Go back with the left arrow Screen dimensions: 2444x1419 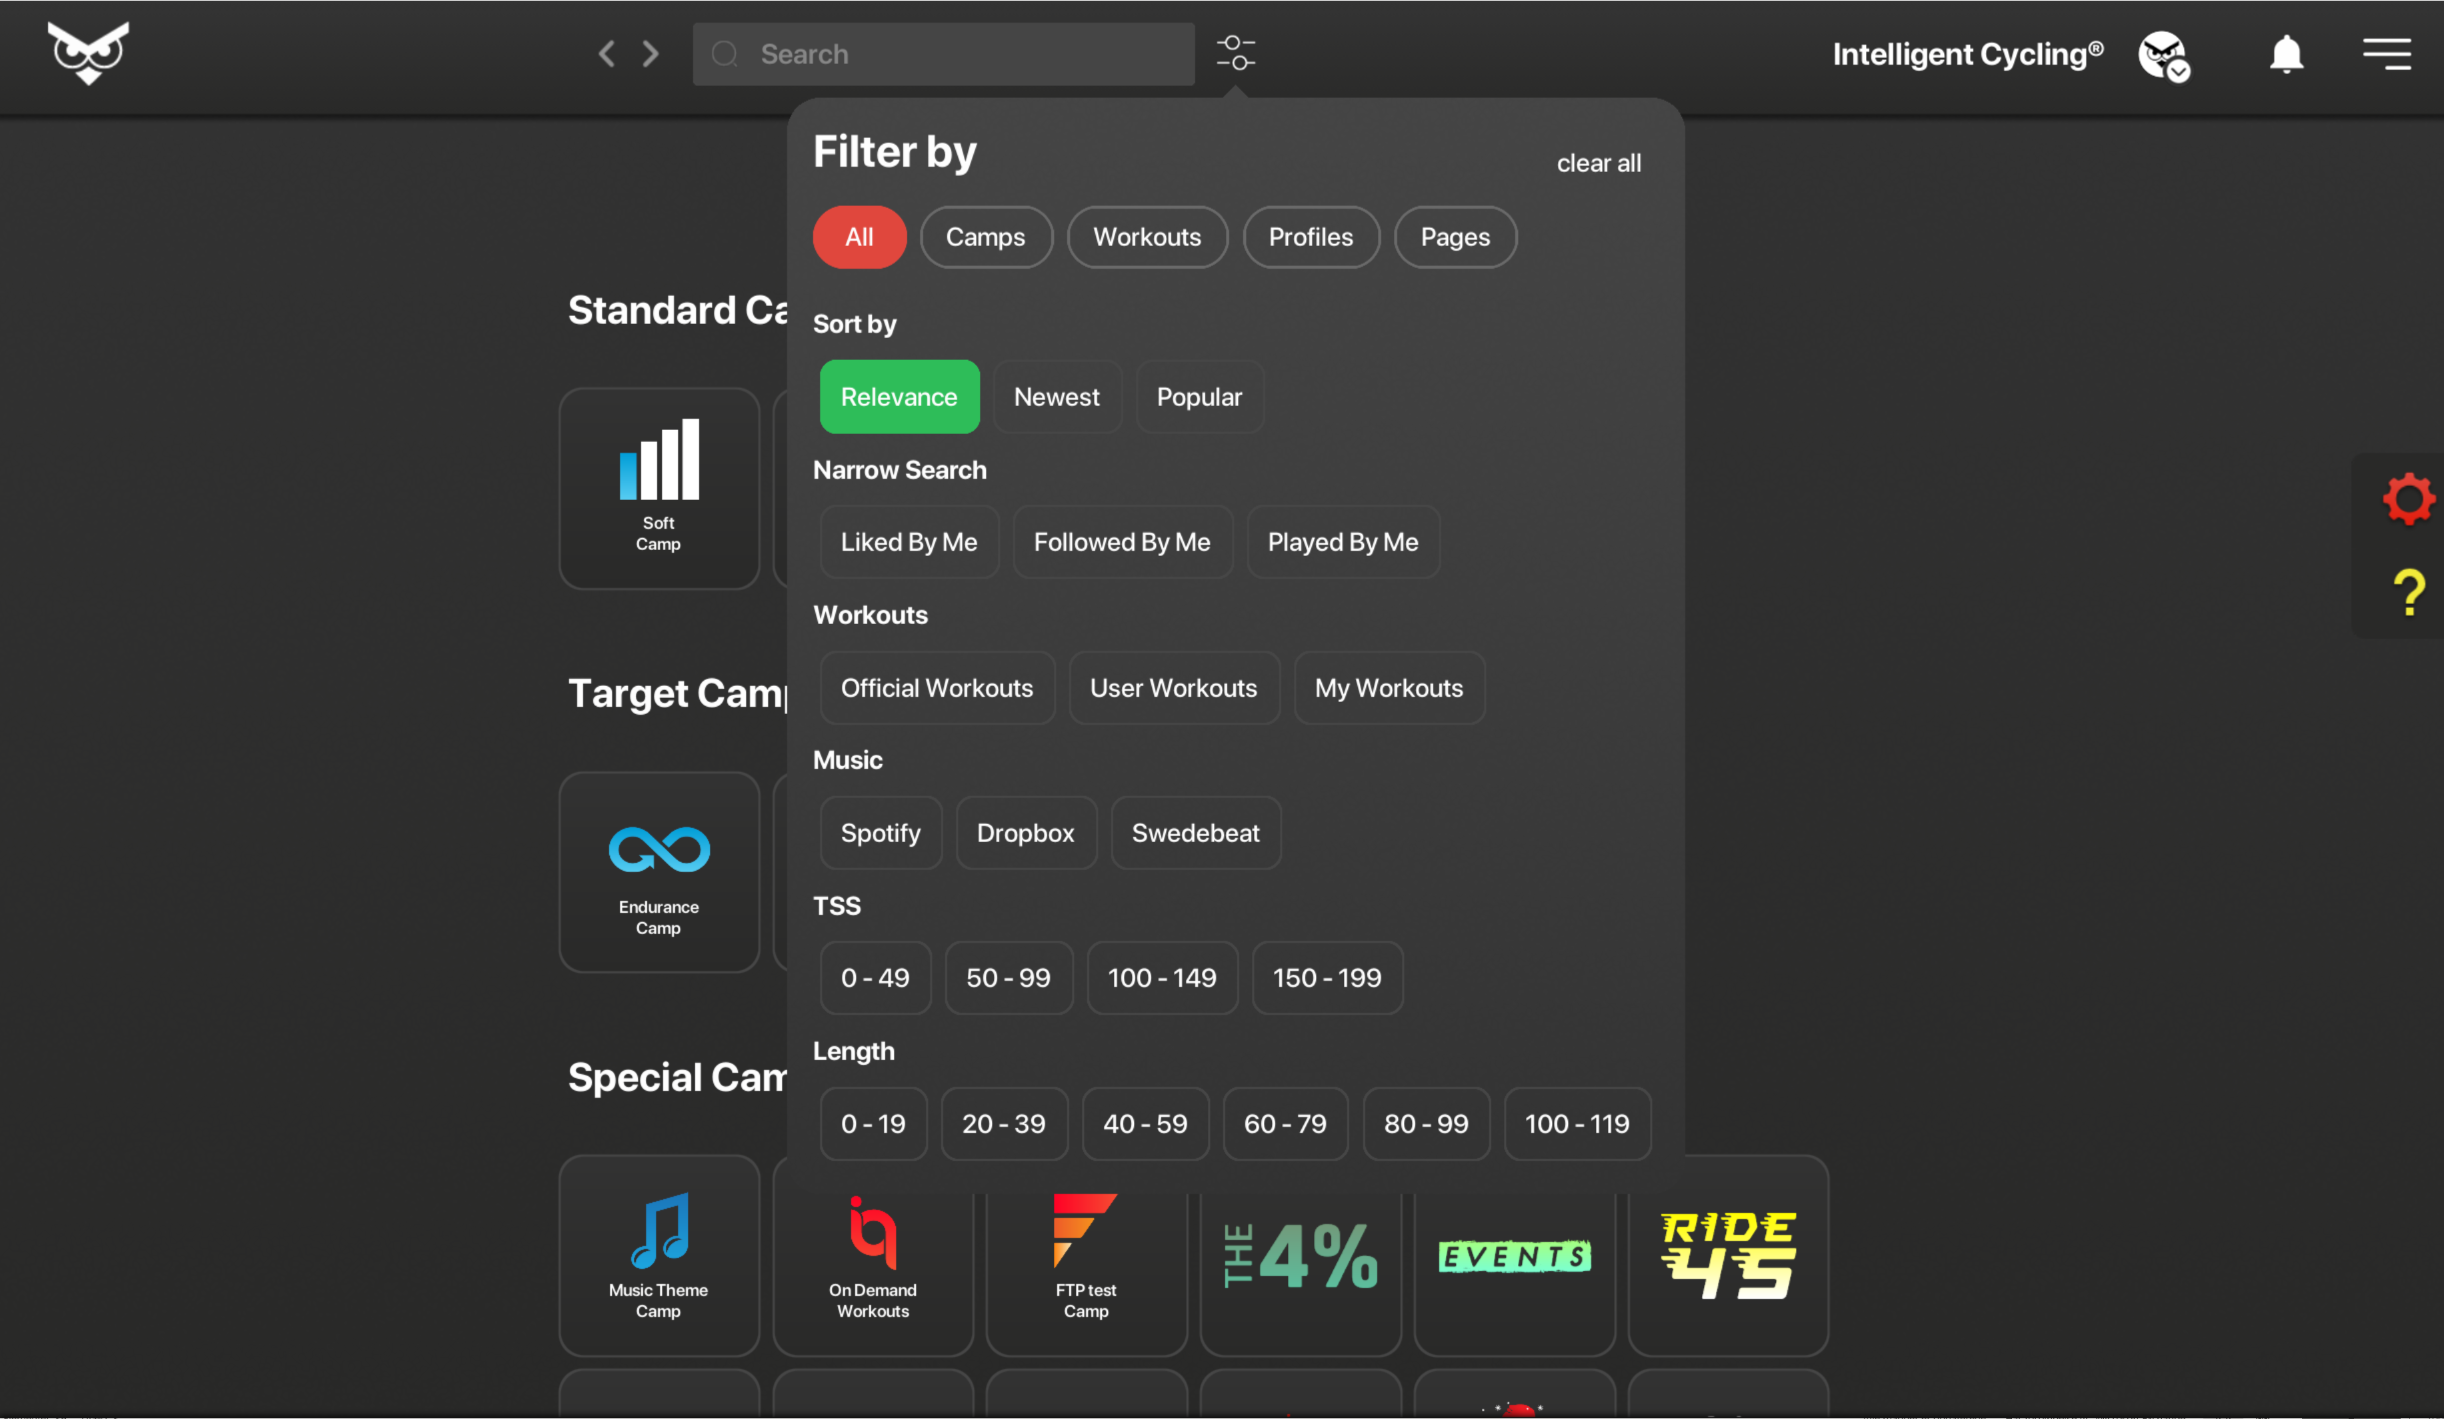(x=606, y=54)
